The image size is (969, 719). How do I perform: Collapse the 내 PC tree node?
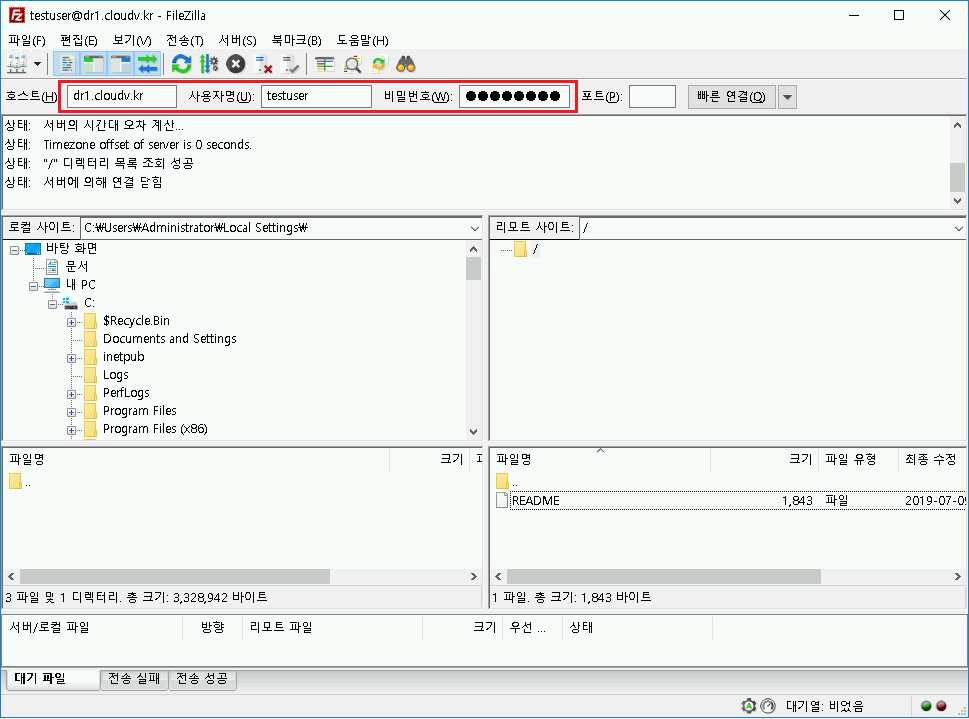[x=33, y=286]
